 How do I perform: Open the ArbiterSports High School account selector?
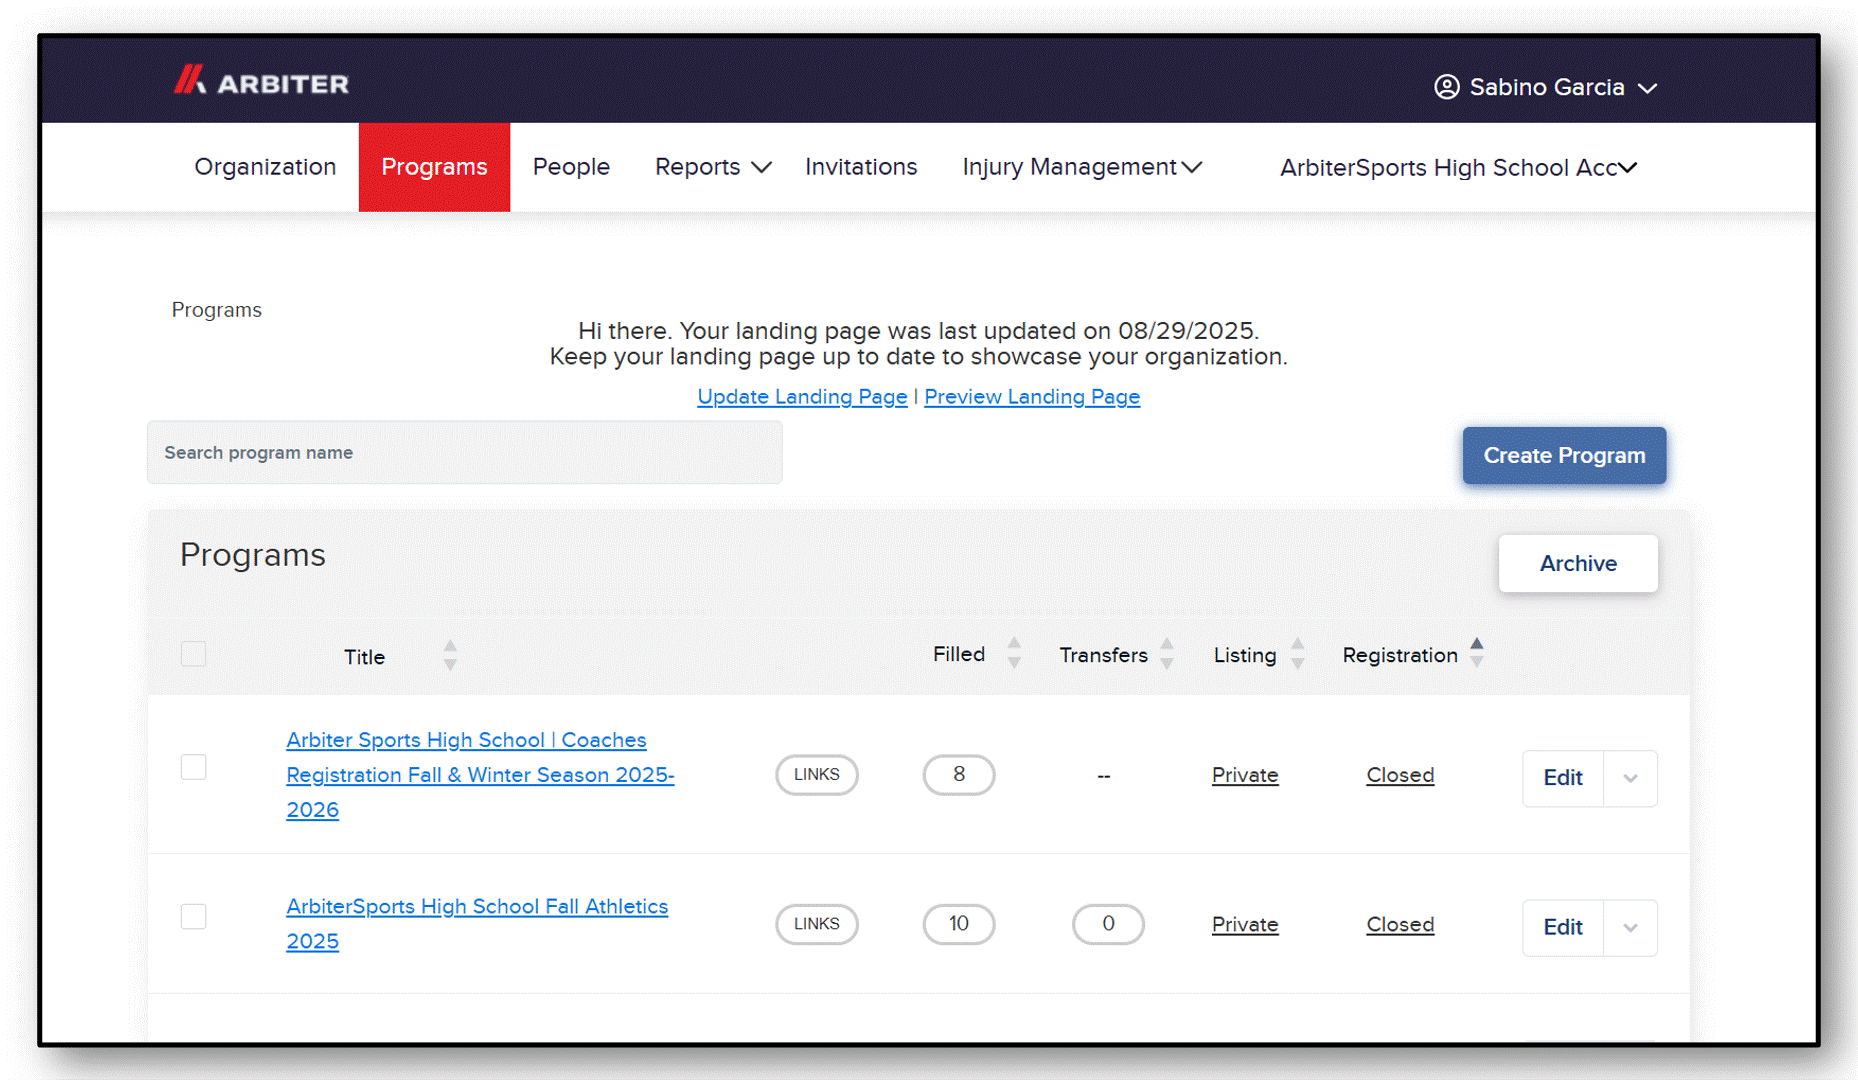pyautogui.click(x=1459, y=168)
